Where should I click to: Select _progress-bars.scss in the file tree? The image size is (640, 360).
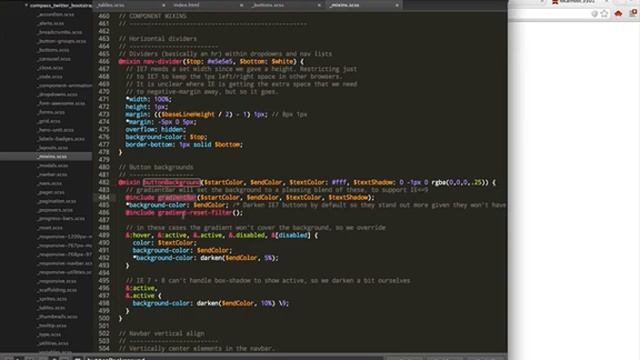pos(61,219)
